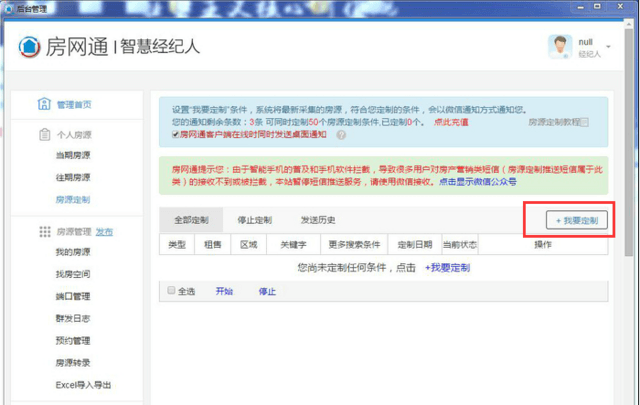640x405 pixels.
Task: Click the 点此充值 recharge link
Action: [x=451, y=122]
